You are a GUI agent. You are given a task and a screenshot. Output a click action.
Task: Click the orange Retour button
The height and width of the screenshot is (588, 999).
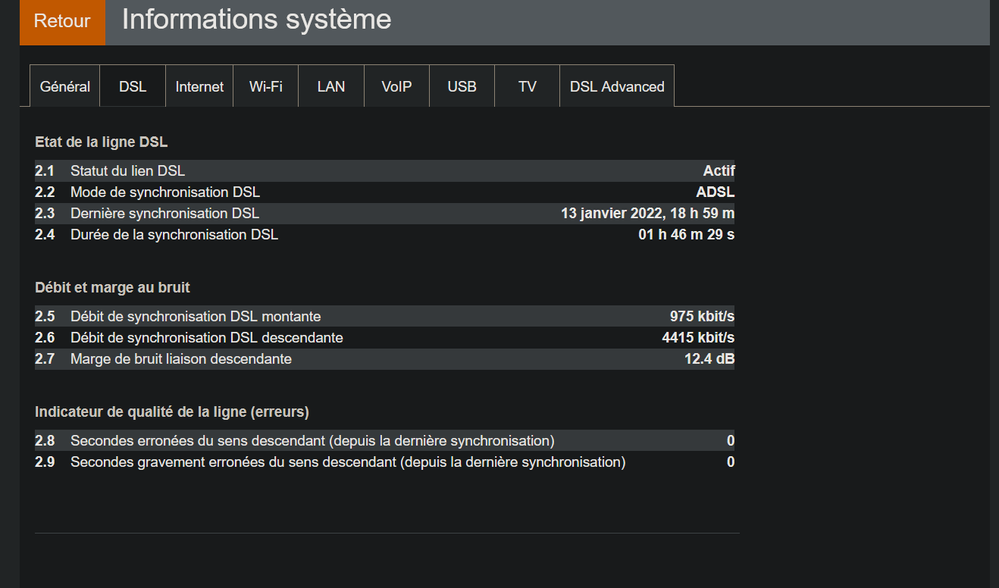pyautogui.click(x=62, y=21)
